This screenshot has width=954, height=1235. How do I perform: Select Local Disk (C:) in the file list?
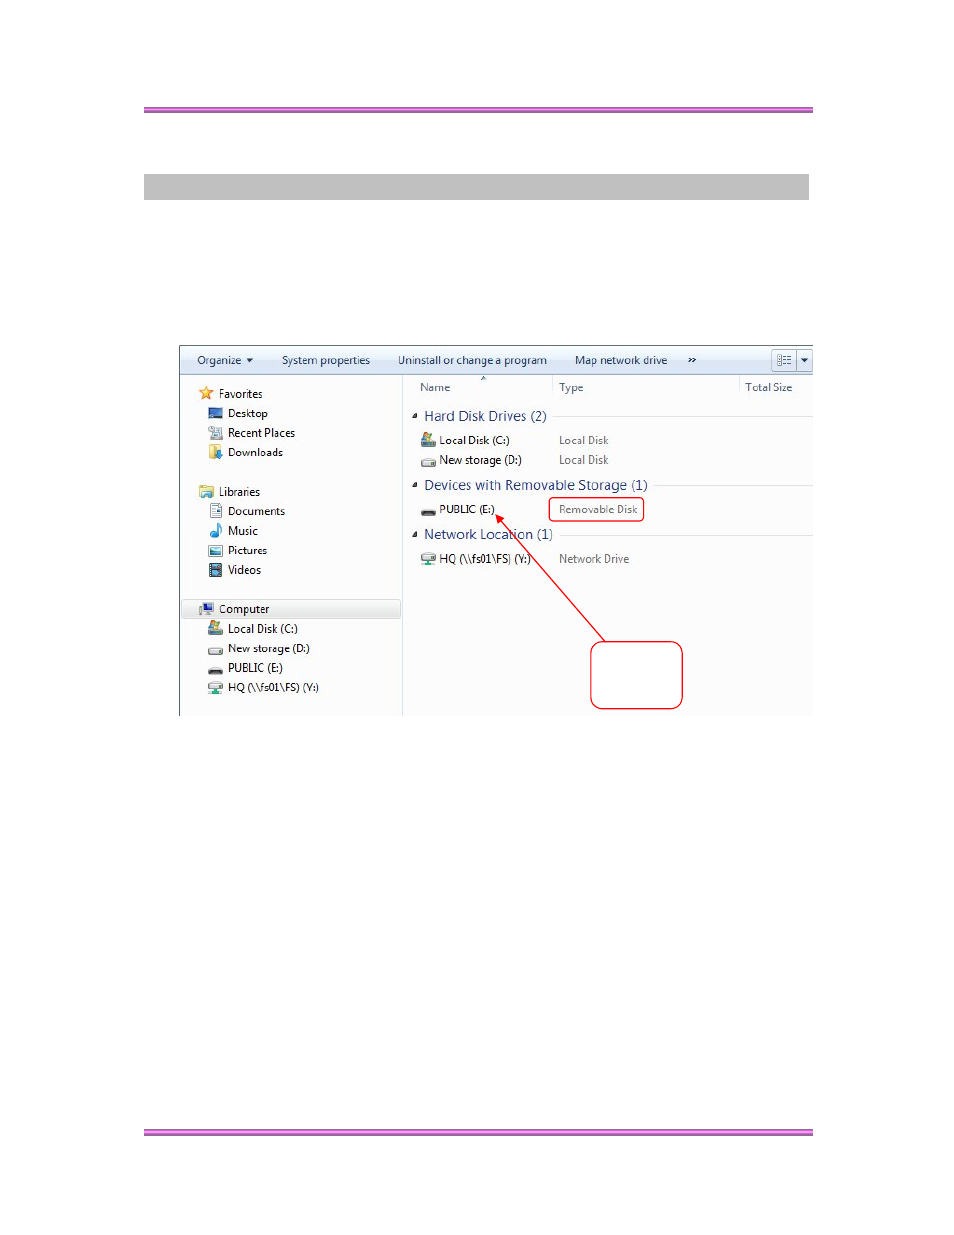click(x=475, y=441)
